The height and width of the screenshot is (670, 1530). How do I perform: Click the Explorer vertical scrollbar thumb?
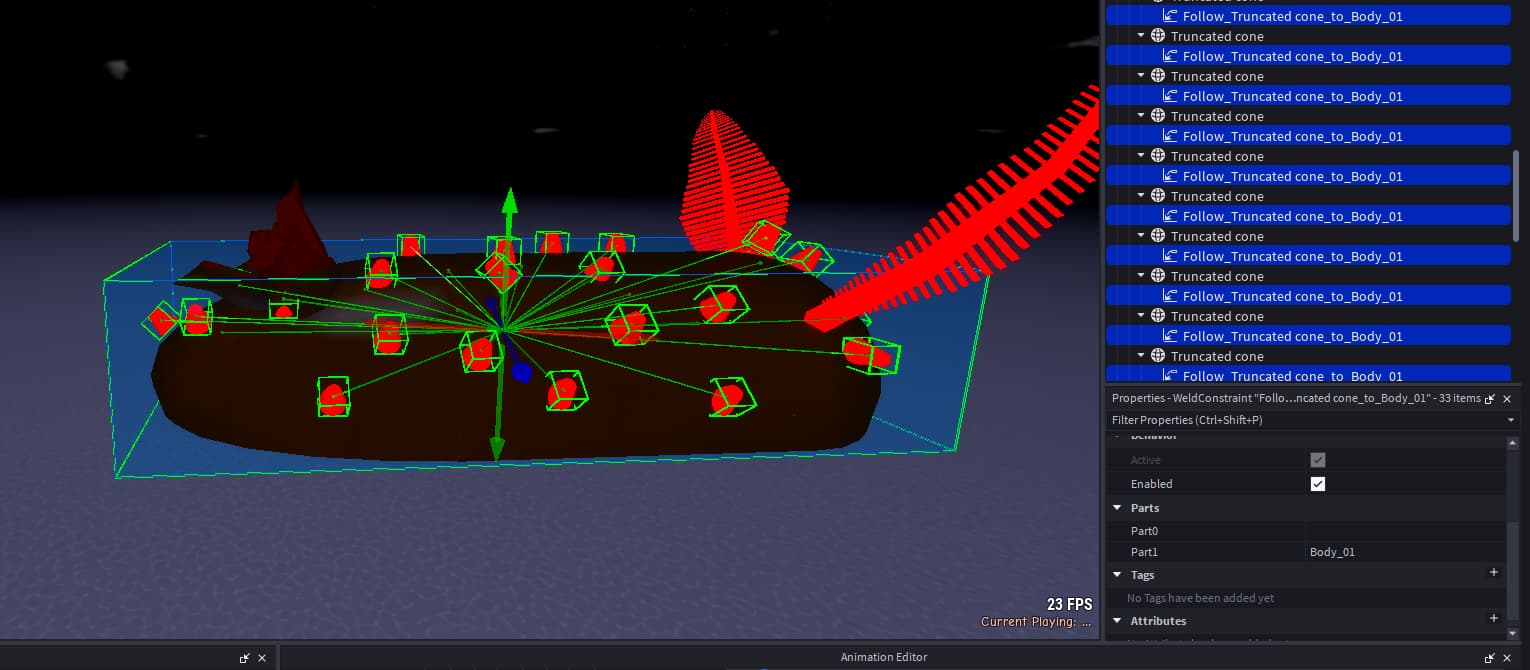1516,196
